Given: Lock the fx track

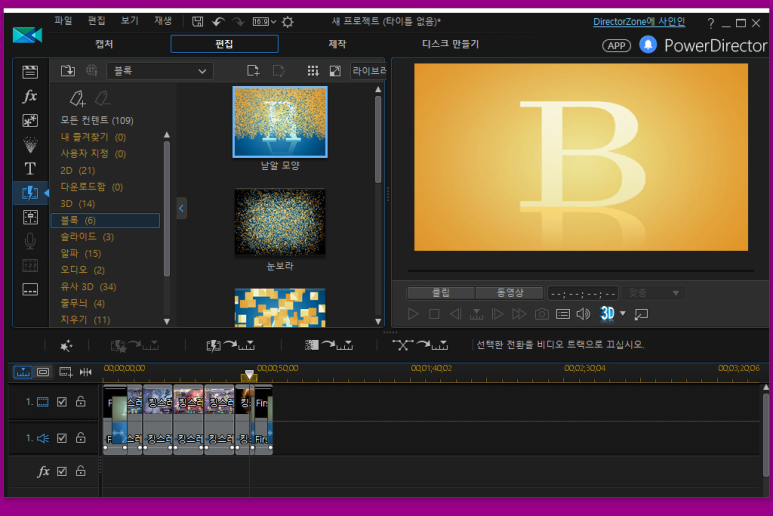Looking at the screenshot, I should coord(81,471).
